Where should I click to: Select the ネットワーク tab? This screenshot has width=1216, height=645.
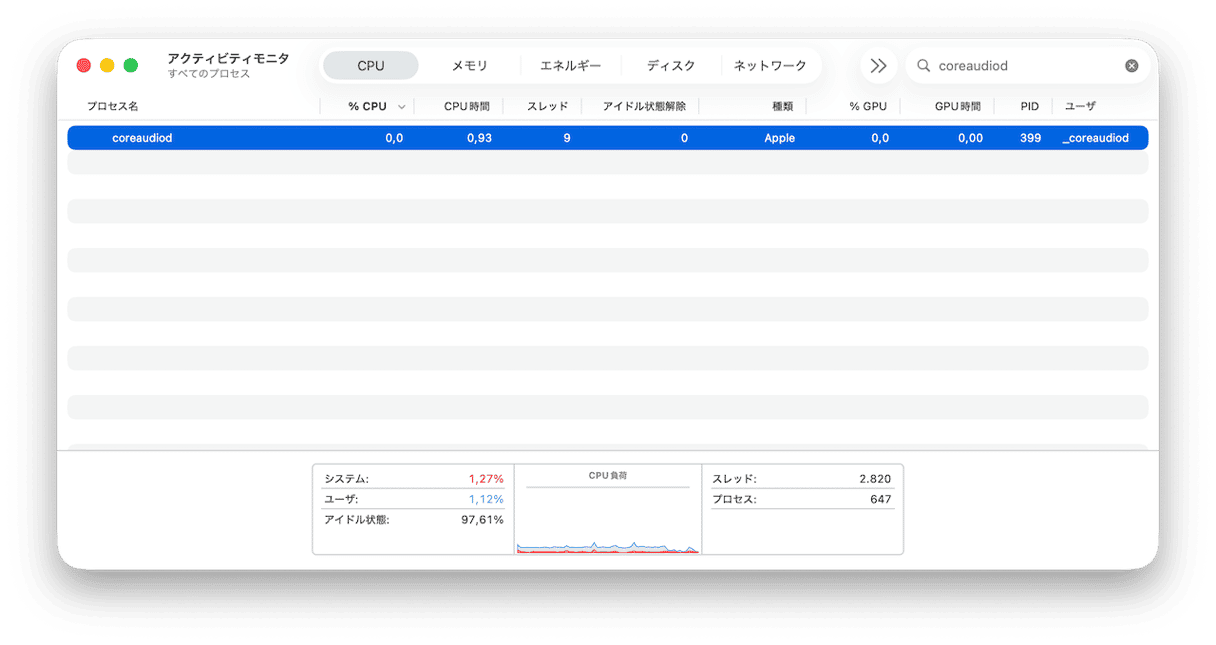pyautogui.click(x=770, y=66)
